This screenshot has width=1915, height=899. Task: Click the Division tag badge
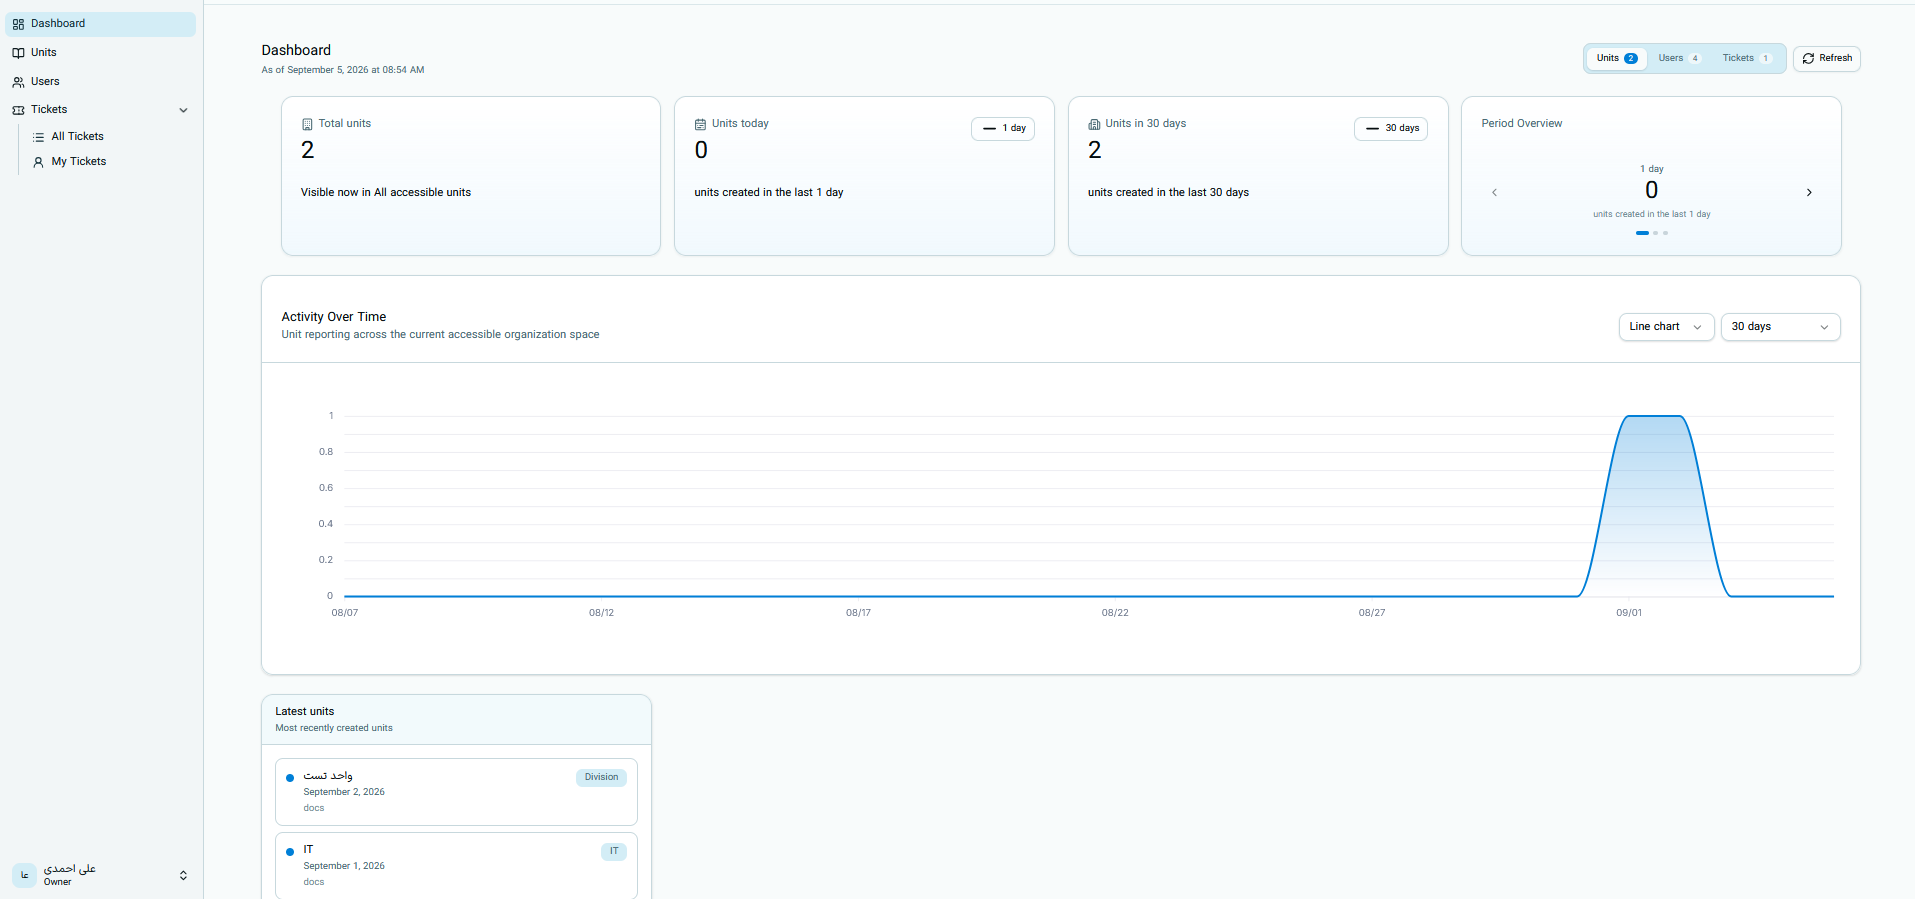(x=601, y=777)
